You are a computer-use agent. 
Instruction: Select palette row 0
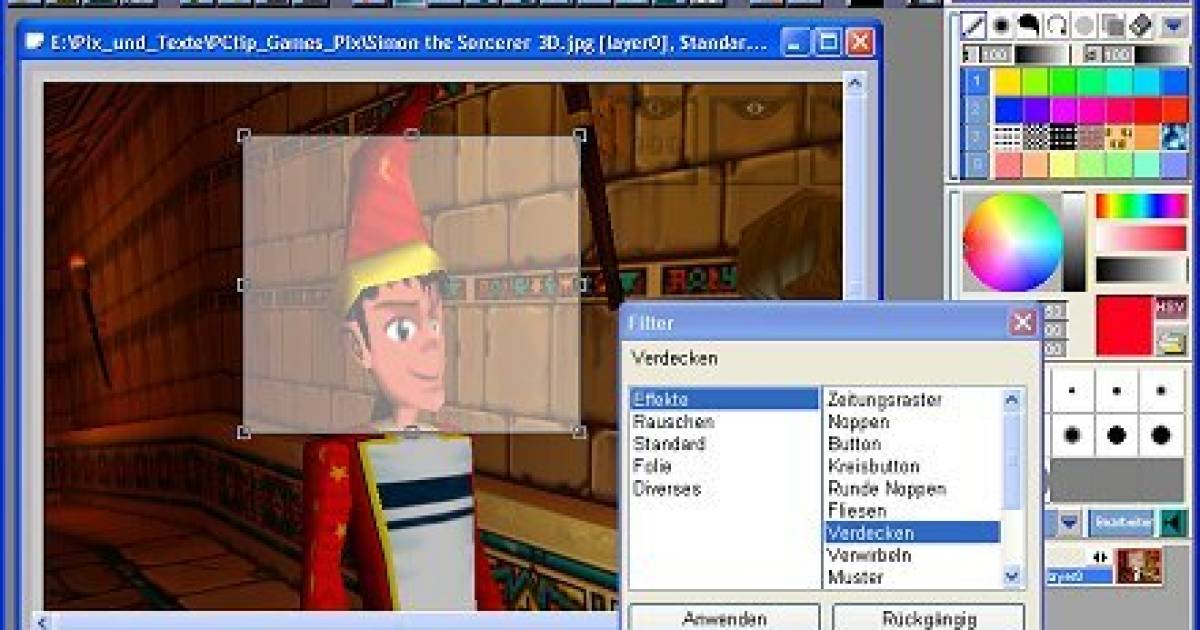coord(977,165)
